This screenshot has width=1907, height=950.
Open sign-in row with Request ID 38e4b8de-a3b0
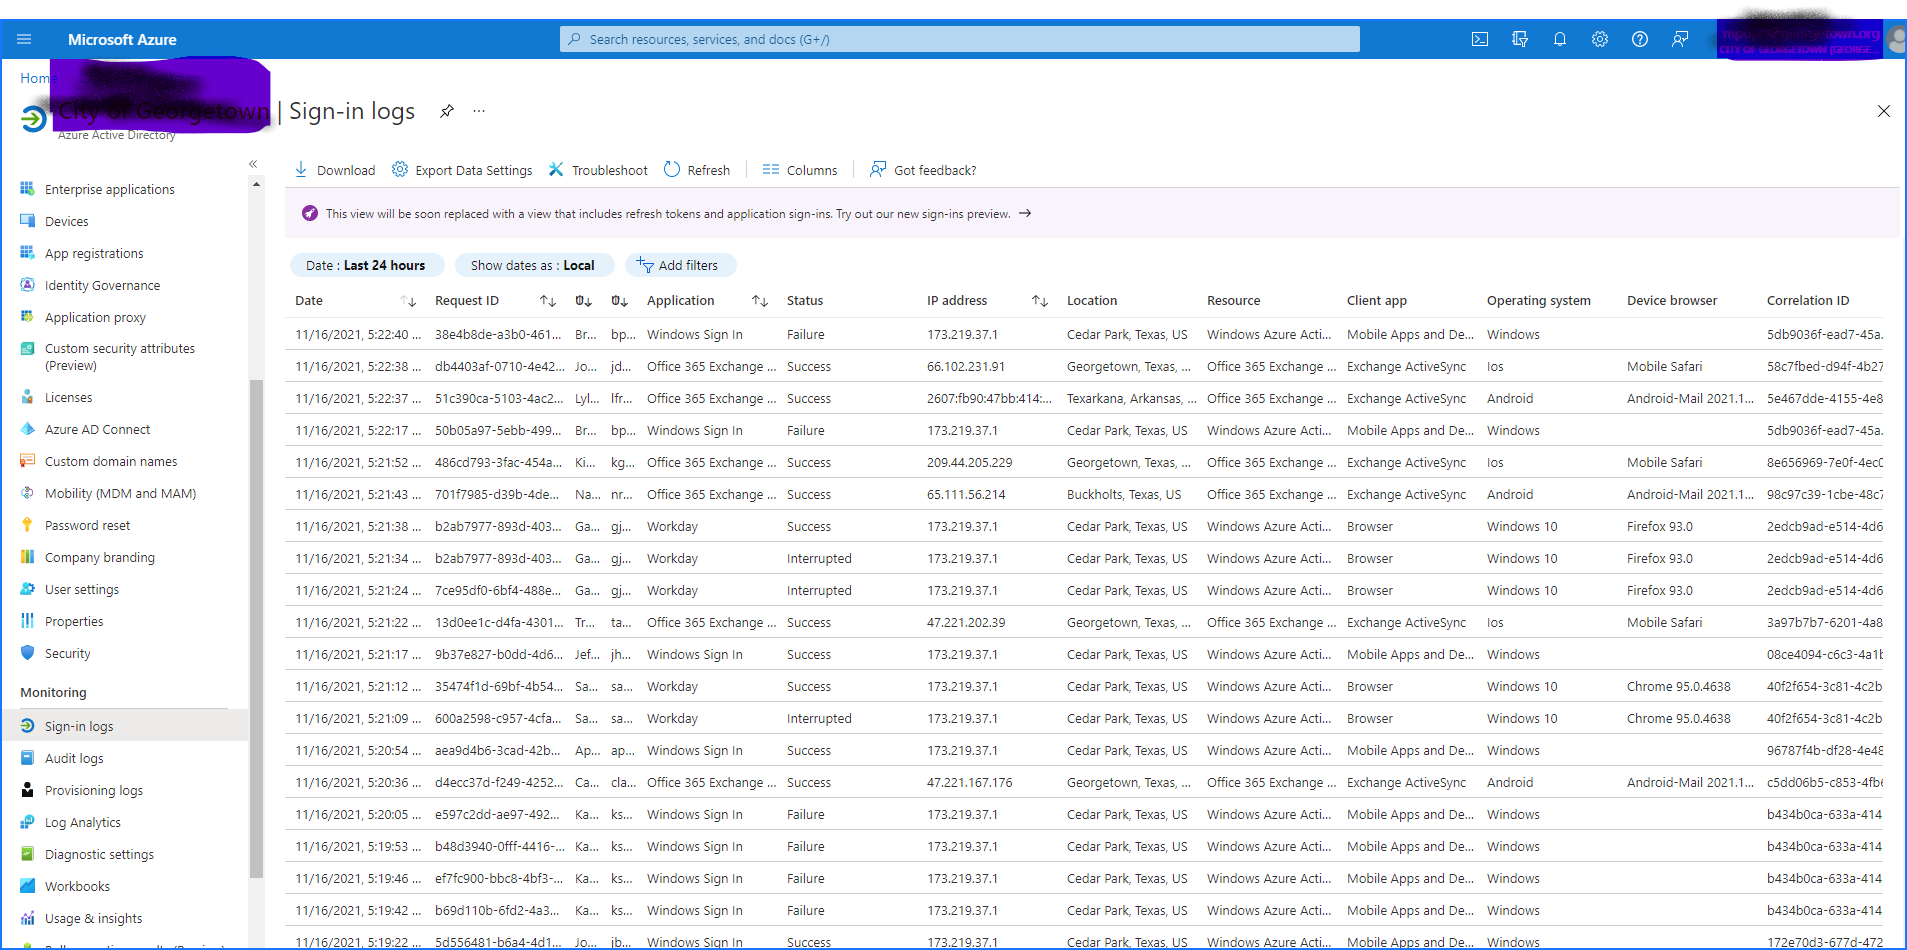[x=1084, y=334]
